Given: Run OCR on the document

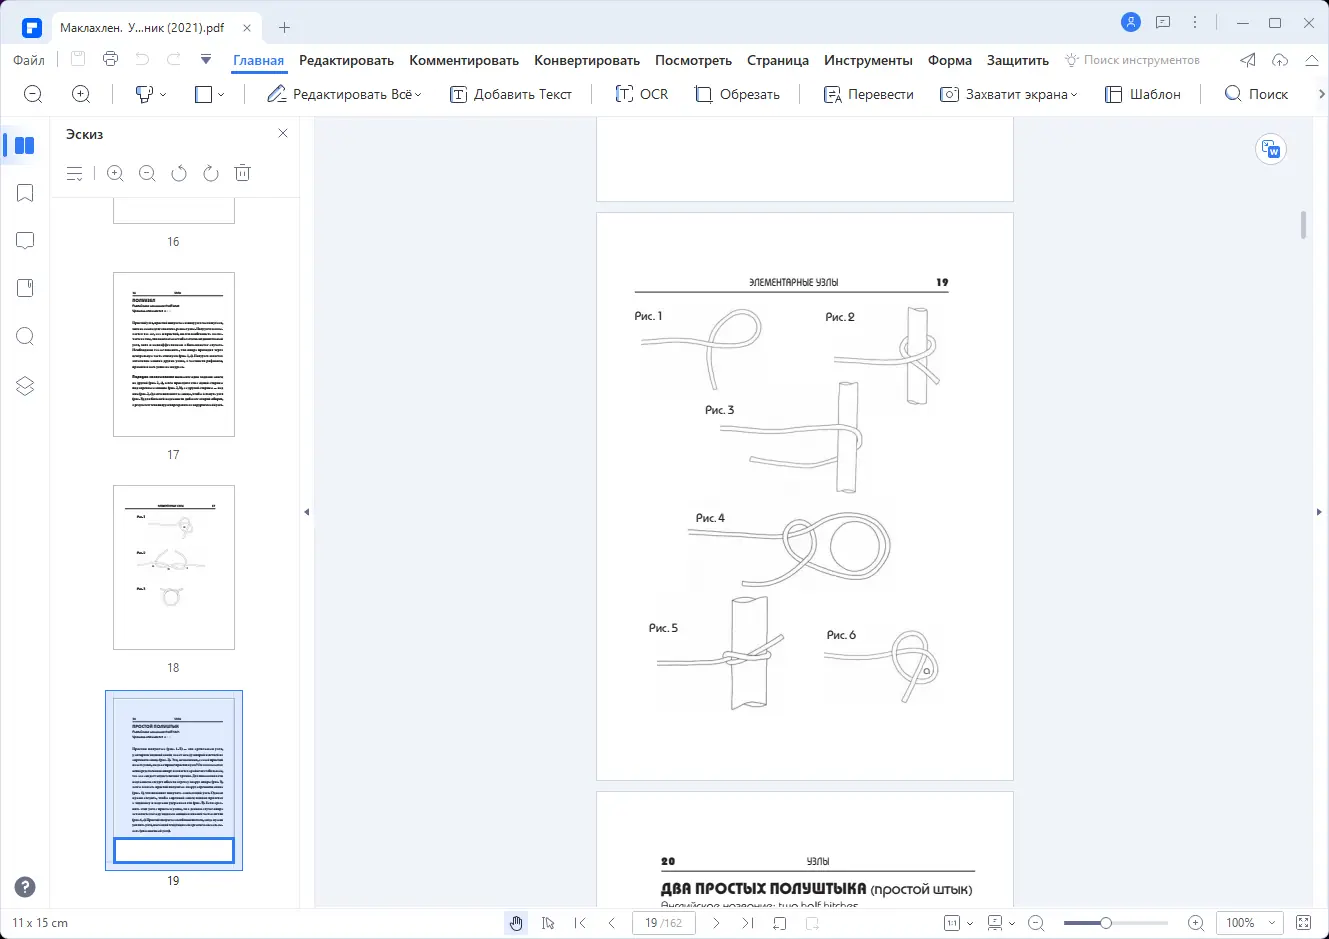Looking at the screenshot, I should click(x=641, y=94).
